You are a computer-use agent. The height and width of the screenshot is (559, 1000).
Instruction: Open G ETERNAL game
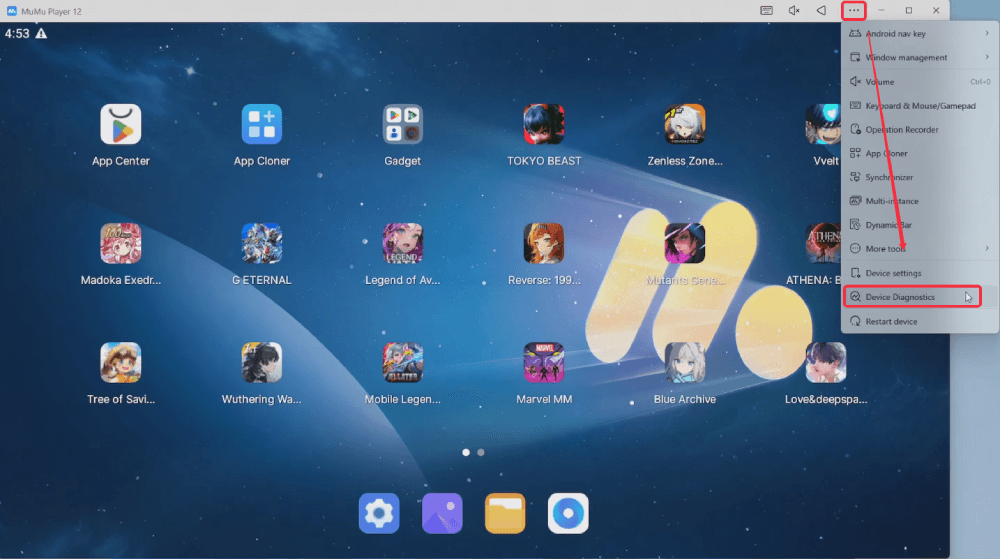tap(261, 243)
